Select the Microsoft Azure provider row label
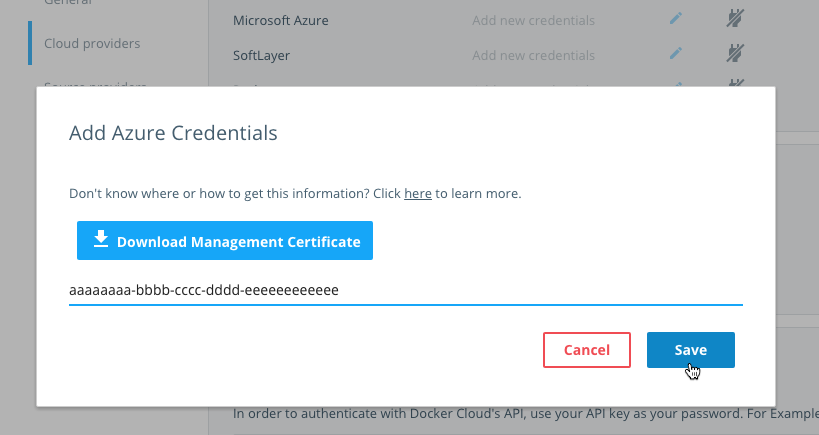 click(x=280, y=20)
